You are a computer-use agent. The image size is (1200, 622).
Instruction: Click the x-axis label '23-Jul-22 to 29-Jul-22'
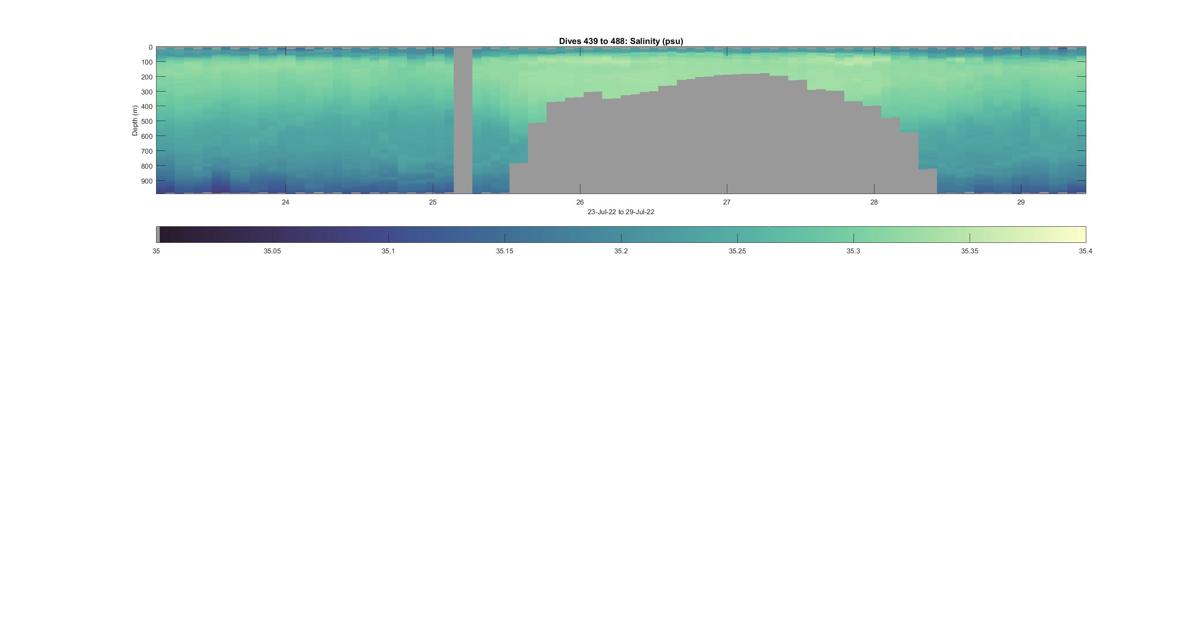point(621,212)
